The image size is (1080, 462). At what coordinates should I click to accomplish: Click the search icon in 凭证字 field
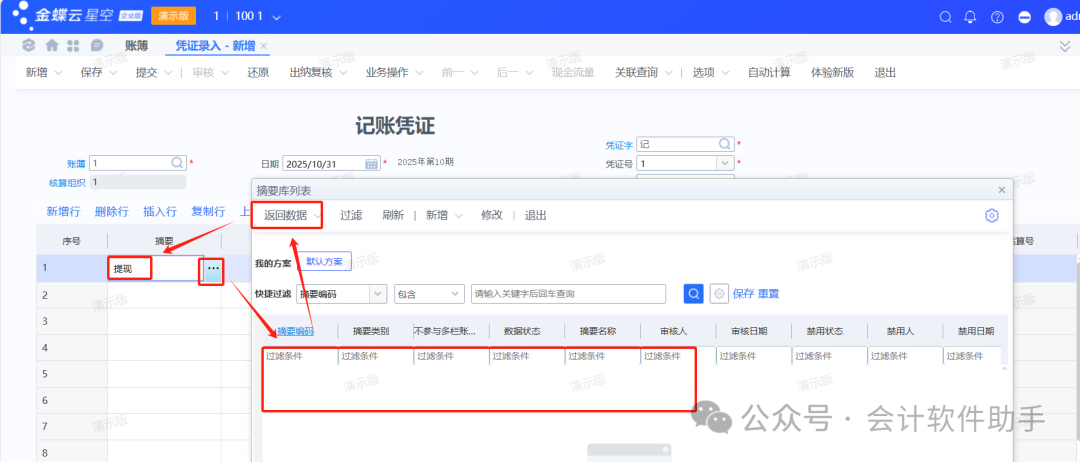pyautogui.click(x=725, y=144)
